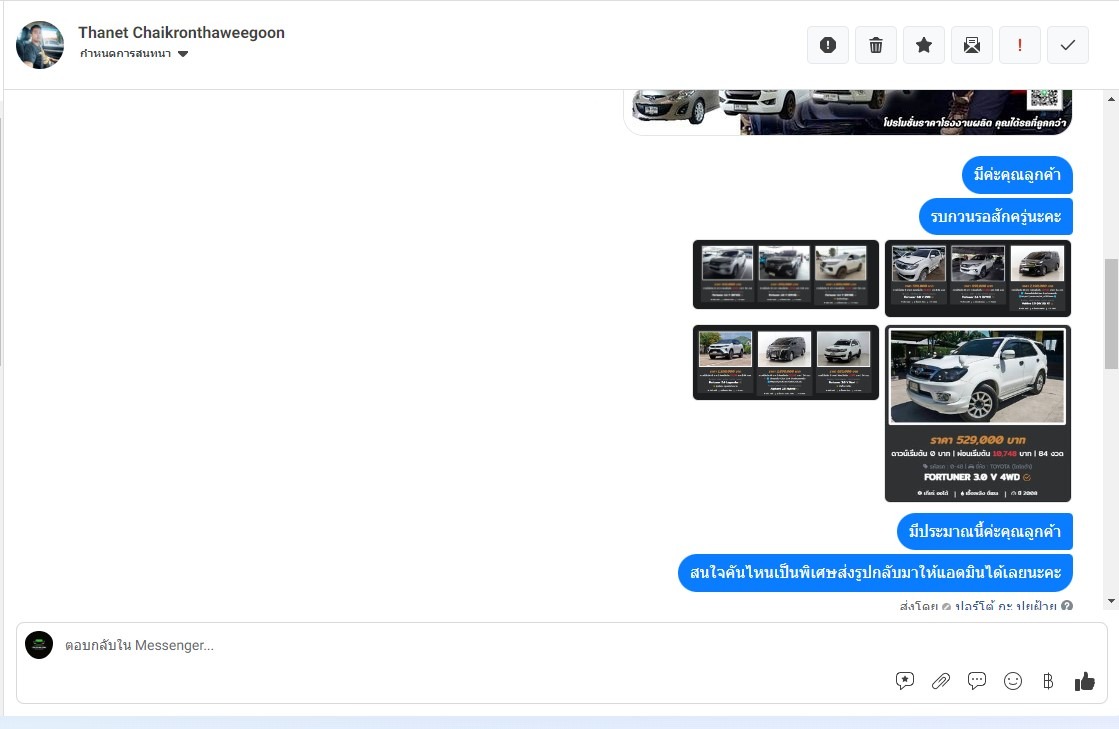Mark conversation as spam
The height and width of the screenshot is (729, 1119).
point(827,45)
